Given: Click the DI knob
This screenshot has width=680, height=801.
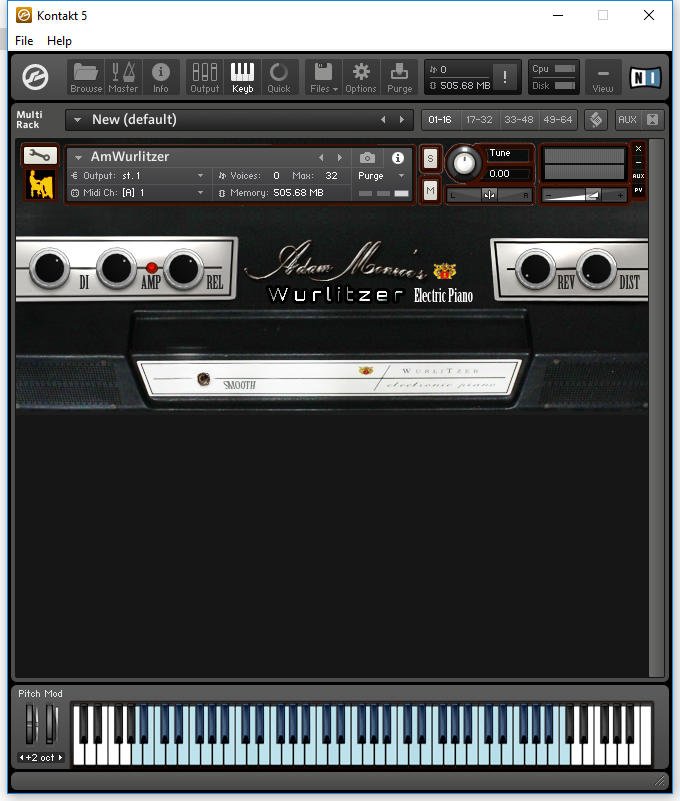Looking at the screenshot, I should point(49,268).
